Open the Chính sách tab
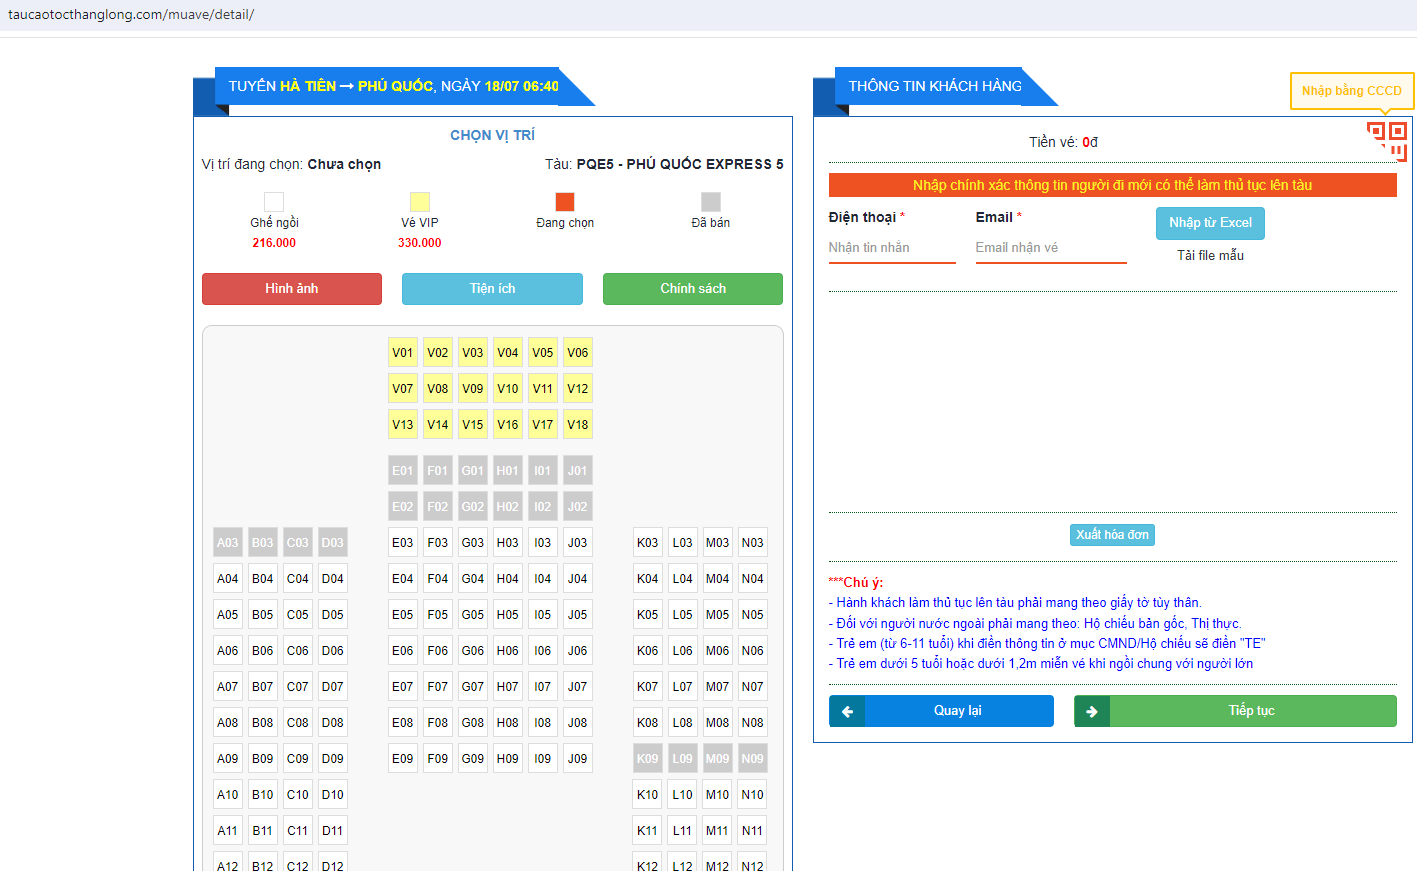Viewport: 1417px width, 871px height. pyautogui.click(x=693, y=289)
